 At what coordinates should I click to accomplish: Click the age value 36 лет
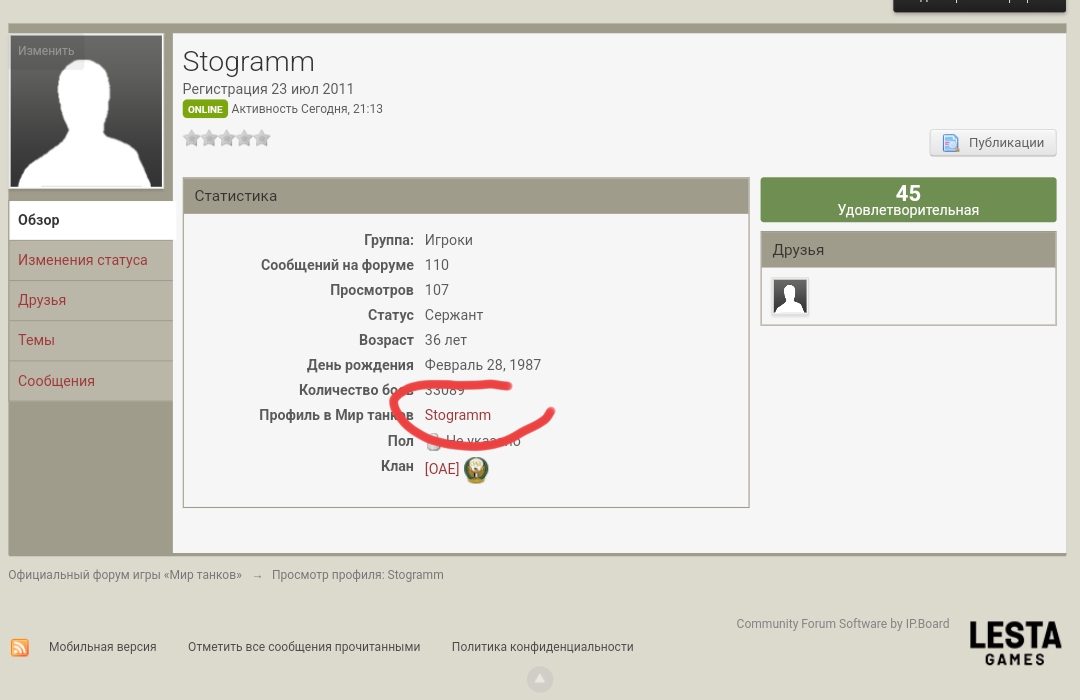coord(446,340)
